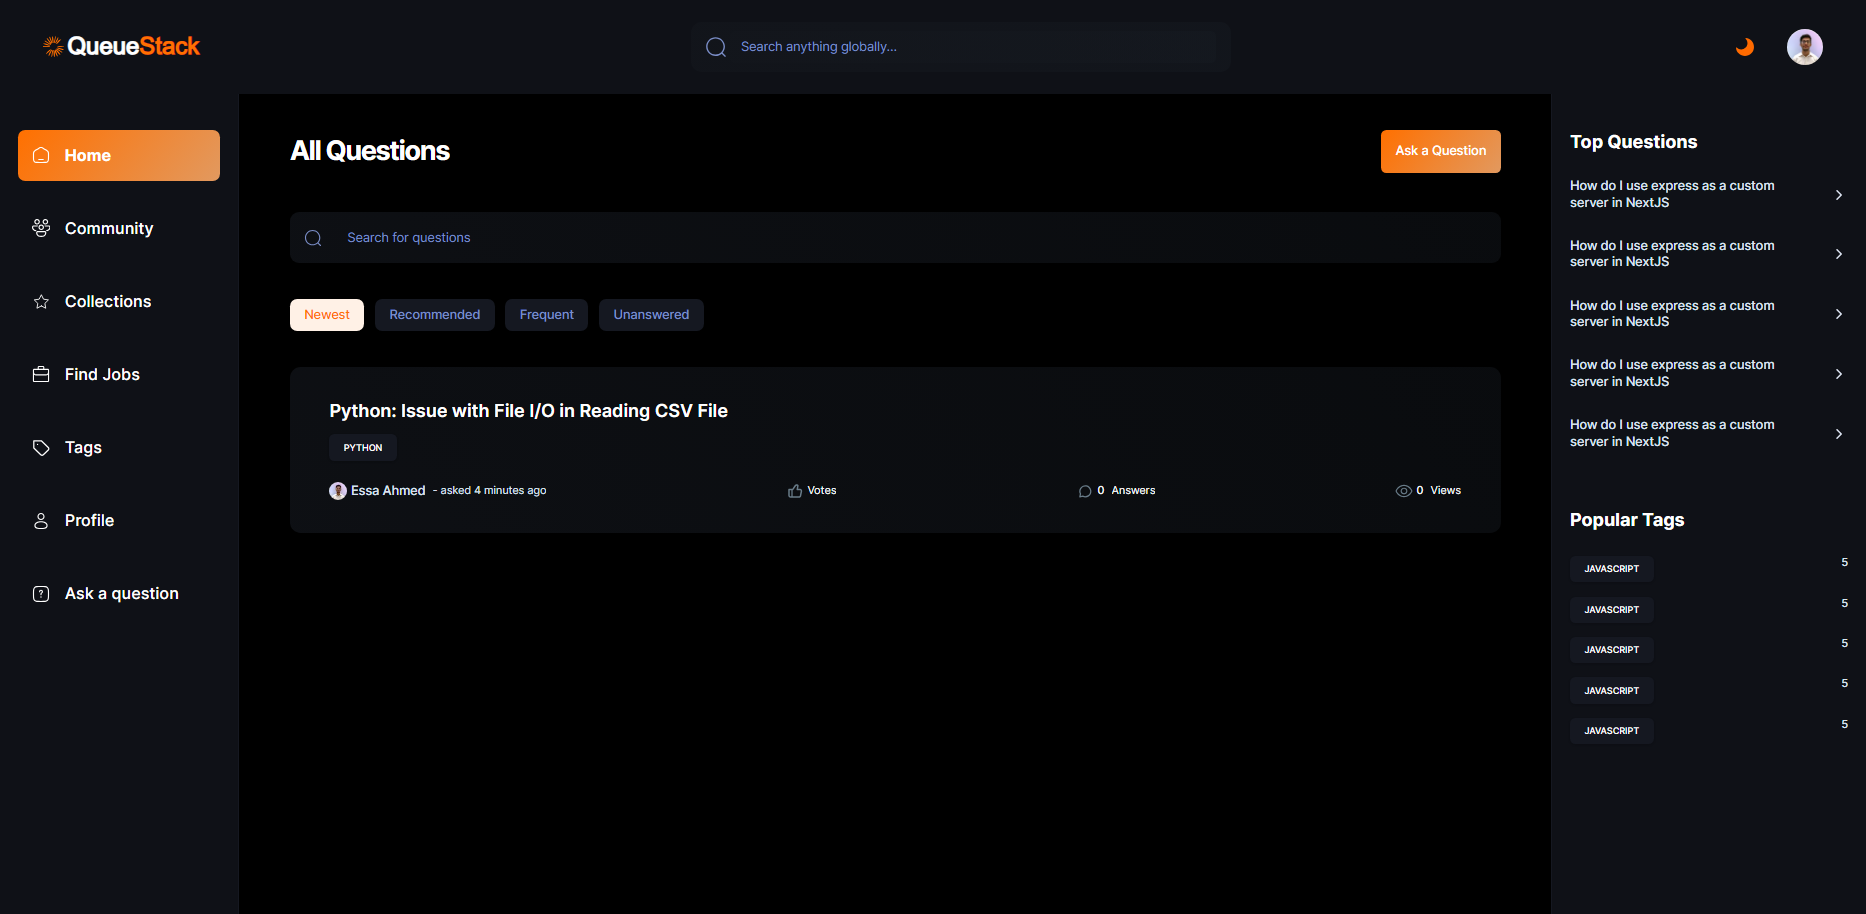Open fourth Top Questions chevron
Viewport: 1866px width, 914px height.
pos(1838,374)
